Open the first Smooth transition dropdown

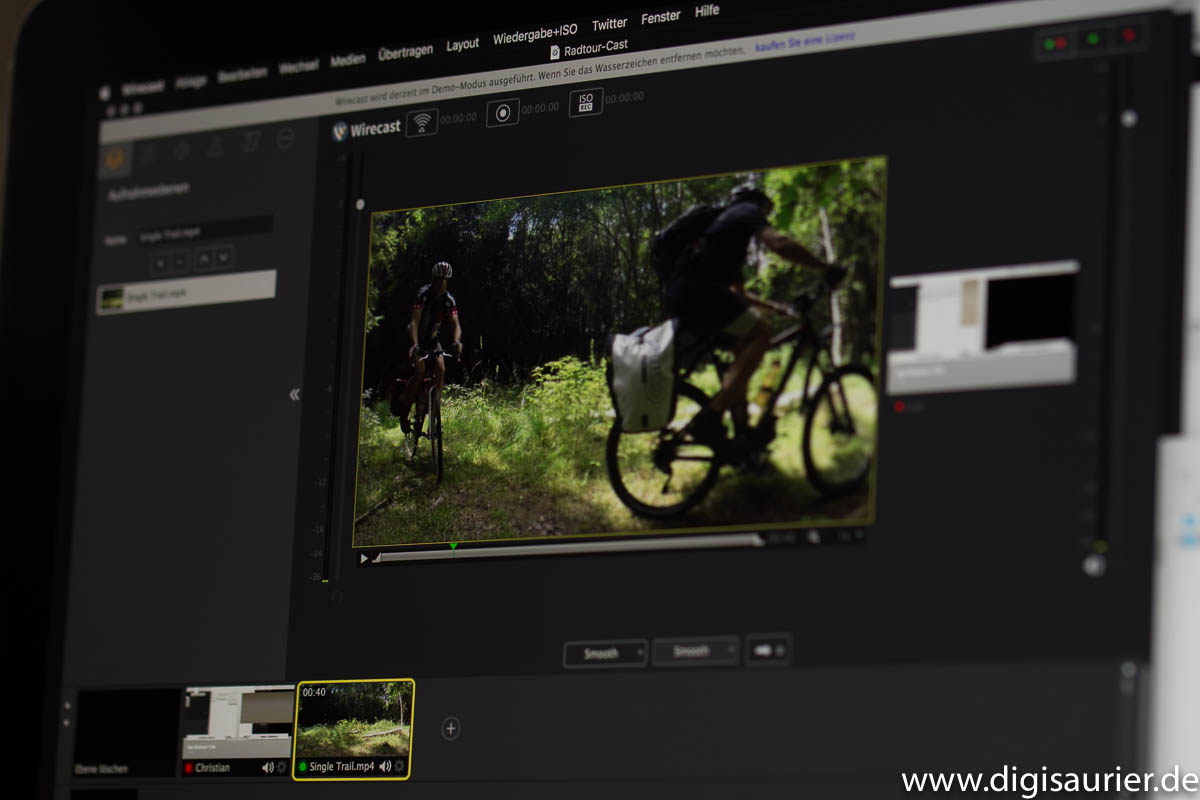(x=605, y=653)
